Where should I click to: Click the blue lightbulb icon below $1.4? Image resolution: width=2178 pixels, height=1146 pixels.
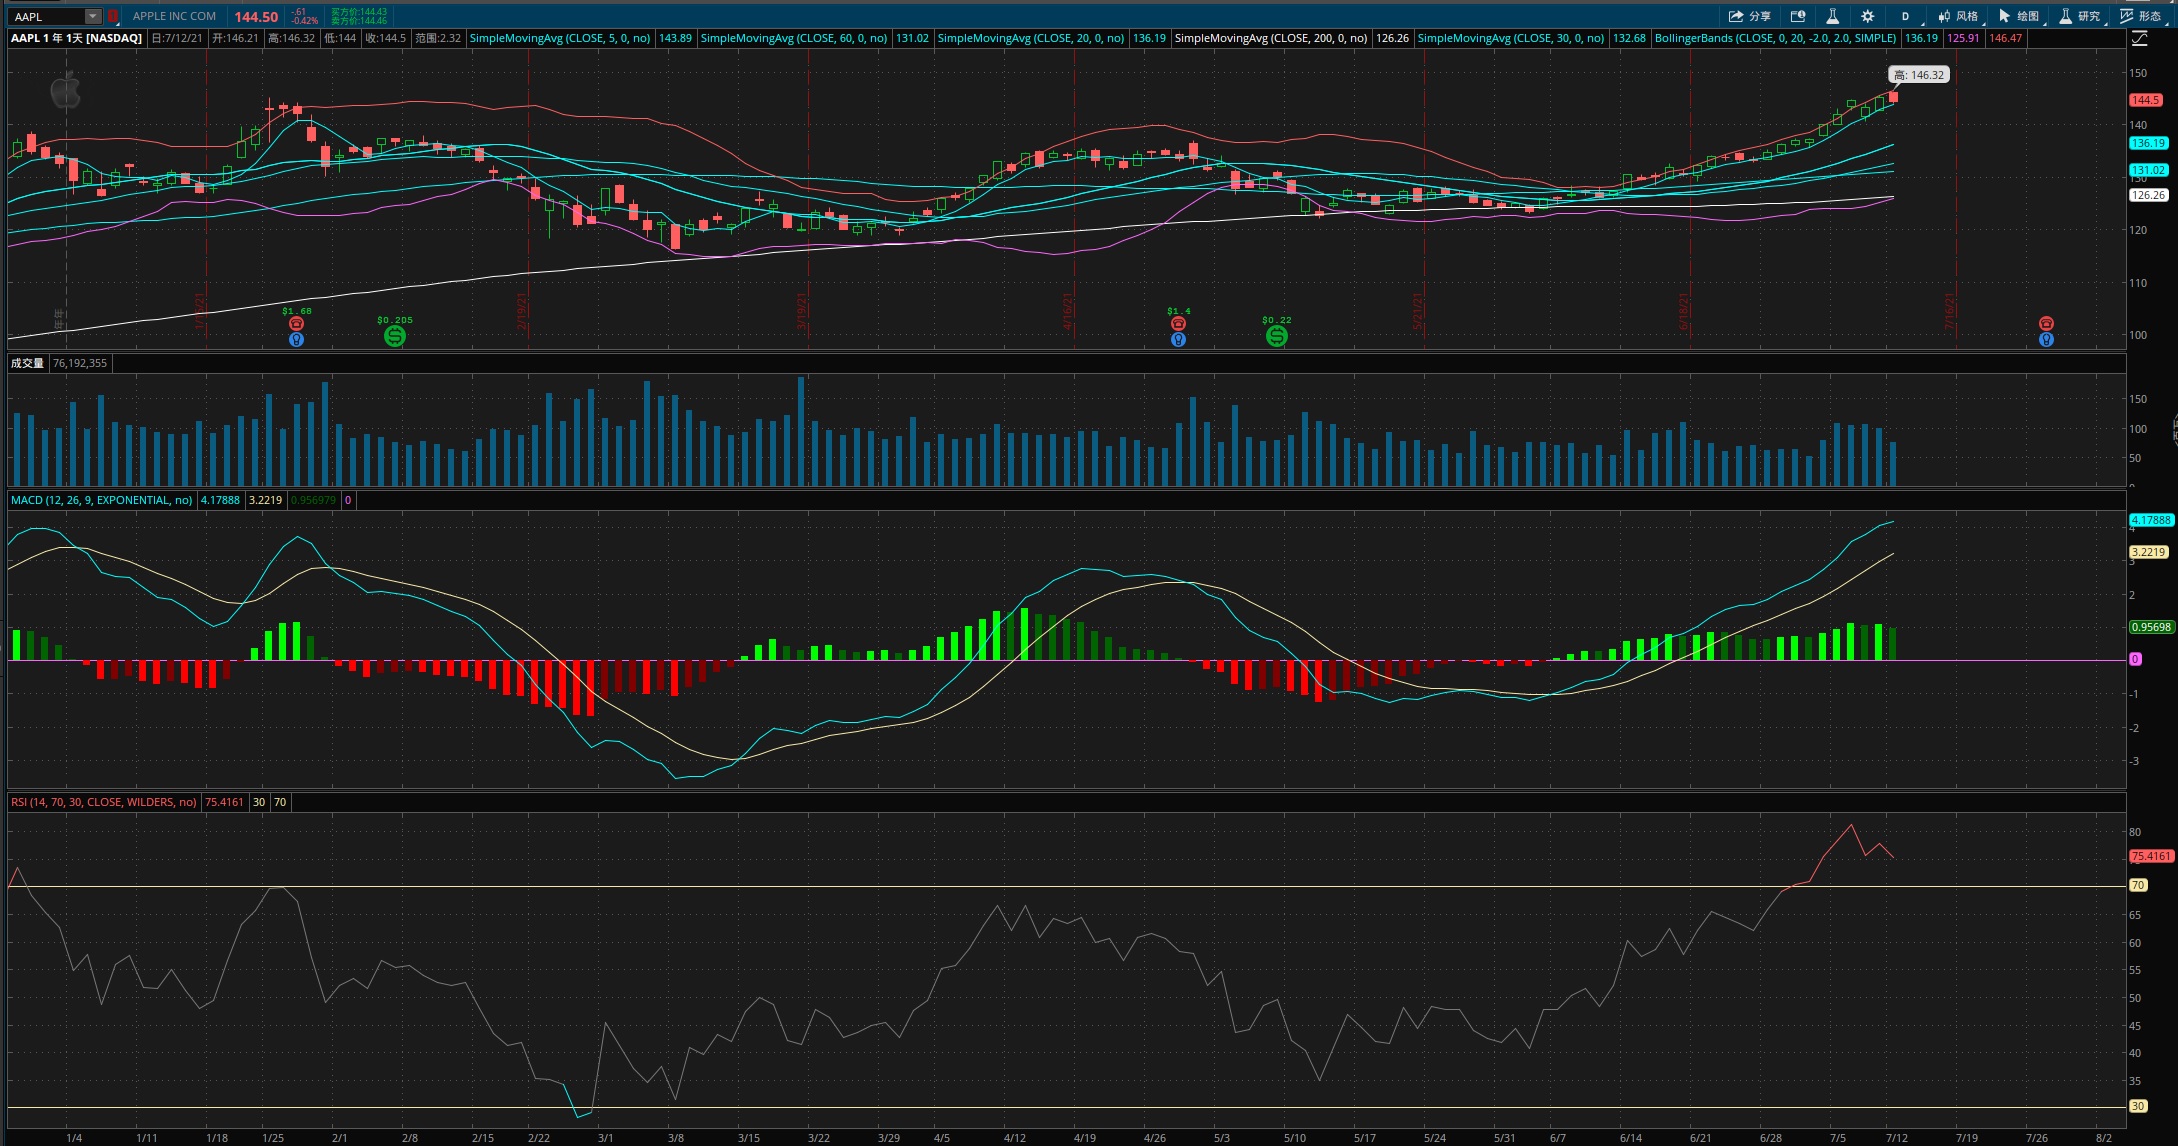click(1178, 340)
